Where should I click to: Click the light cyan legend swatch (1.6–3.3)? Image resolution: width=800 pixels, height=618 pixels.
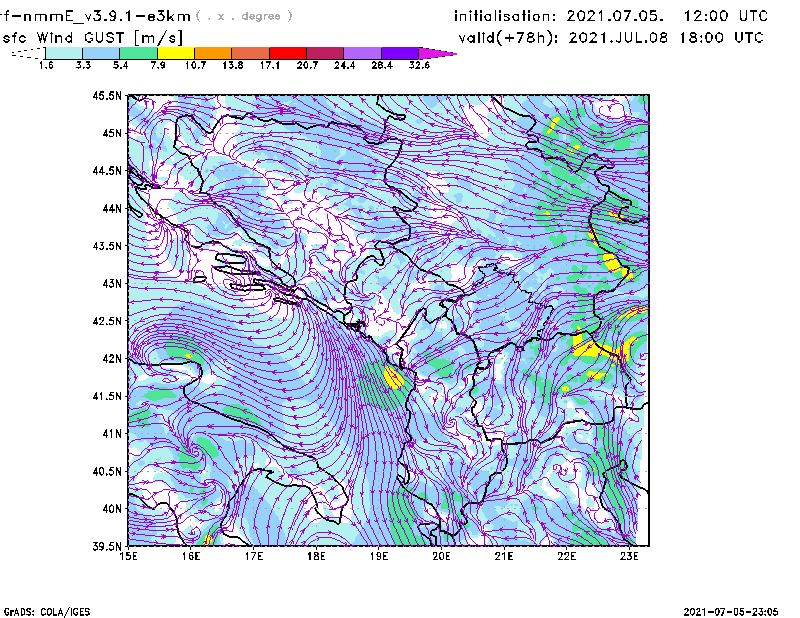(64, 53)
